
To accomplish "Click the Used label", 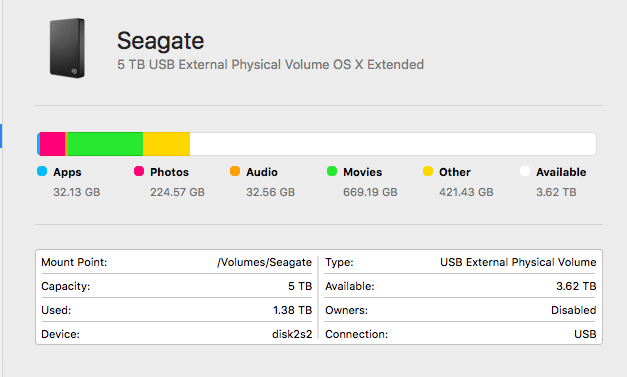I will click(56, 310).
